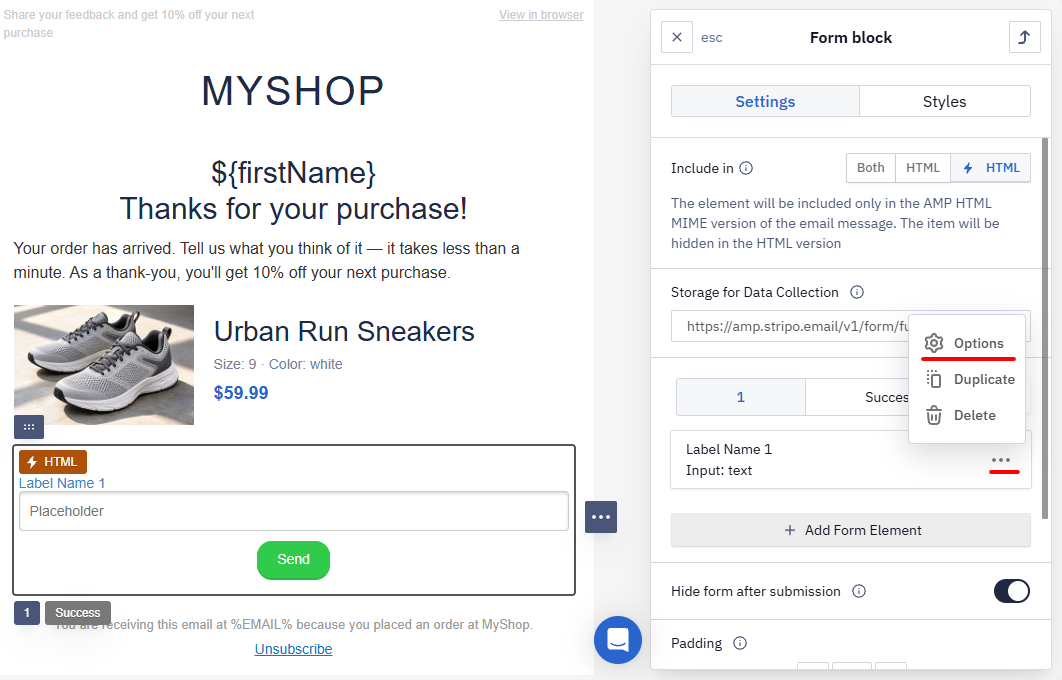Click the MYSHOP logo heading

tap(293, 91)
